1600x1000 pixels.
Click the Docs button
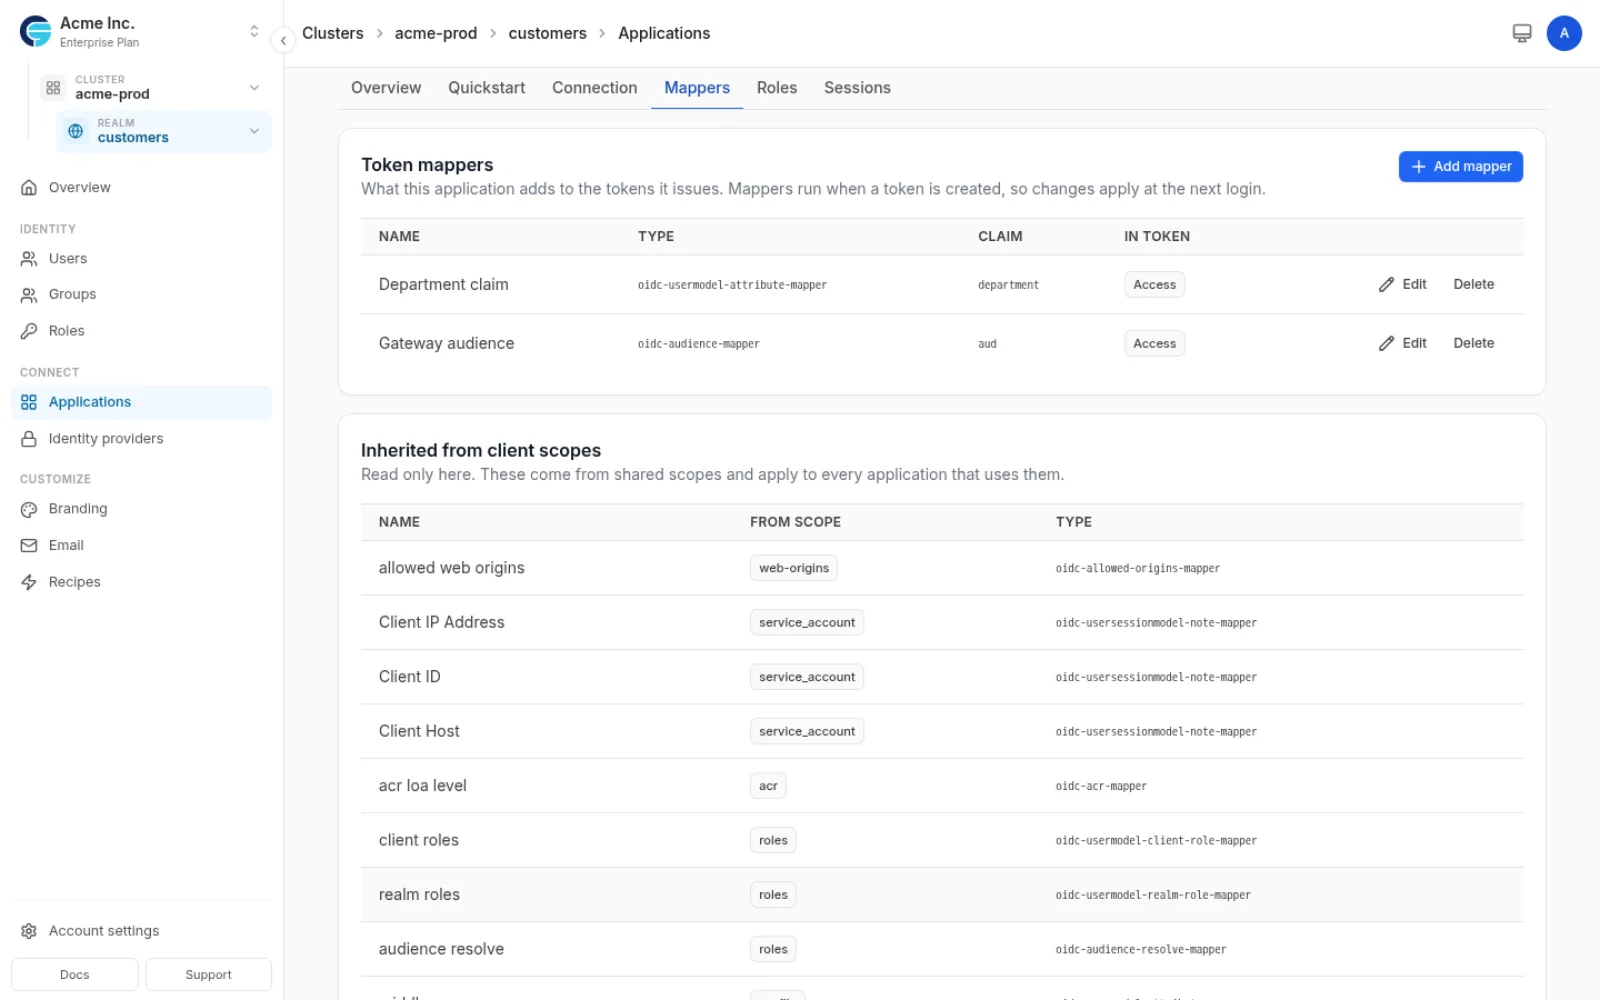coord(75,975)
